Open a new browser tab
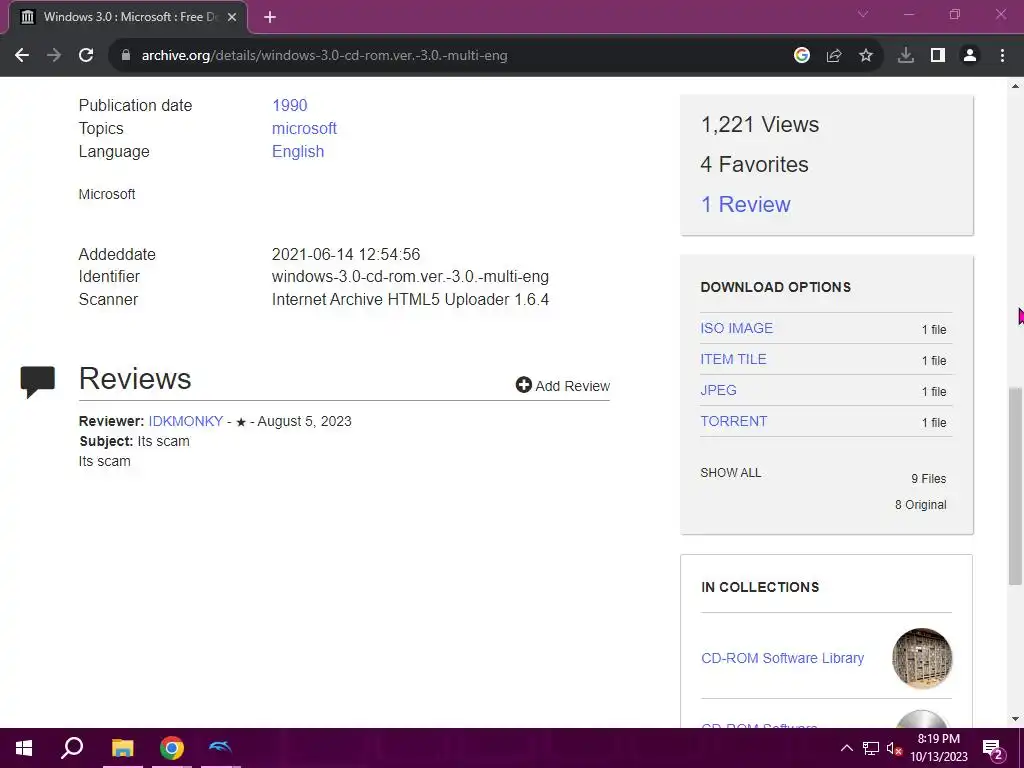The width and height of the screenshot is (1024, 768). click(270, 17)
